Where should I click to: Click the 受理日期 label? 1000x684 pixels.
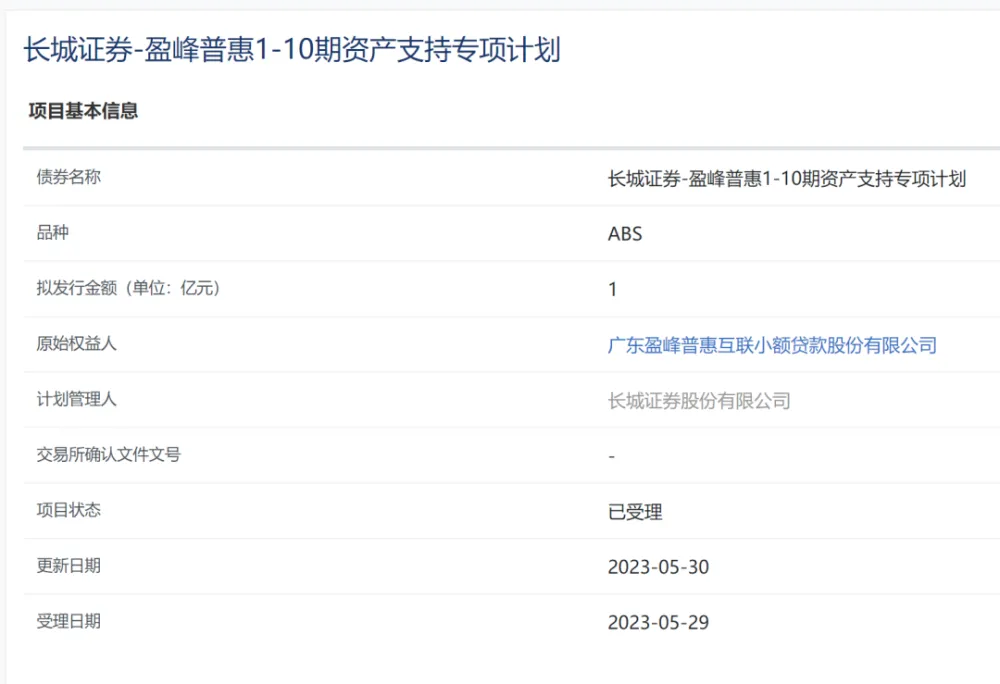[x=68, y=621]
